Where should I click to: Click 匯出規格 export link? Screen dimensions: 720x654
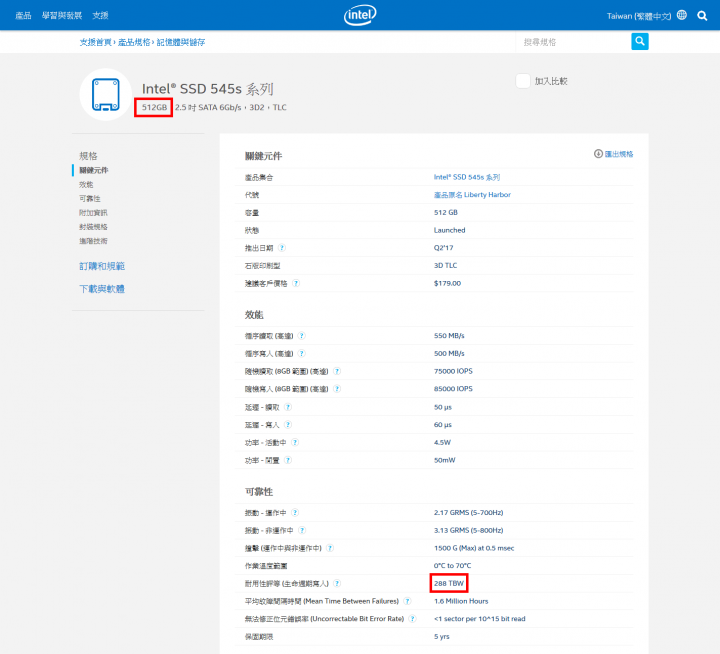[x=619, y=154]
